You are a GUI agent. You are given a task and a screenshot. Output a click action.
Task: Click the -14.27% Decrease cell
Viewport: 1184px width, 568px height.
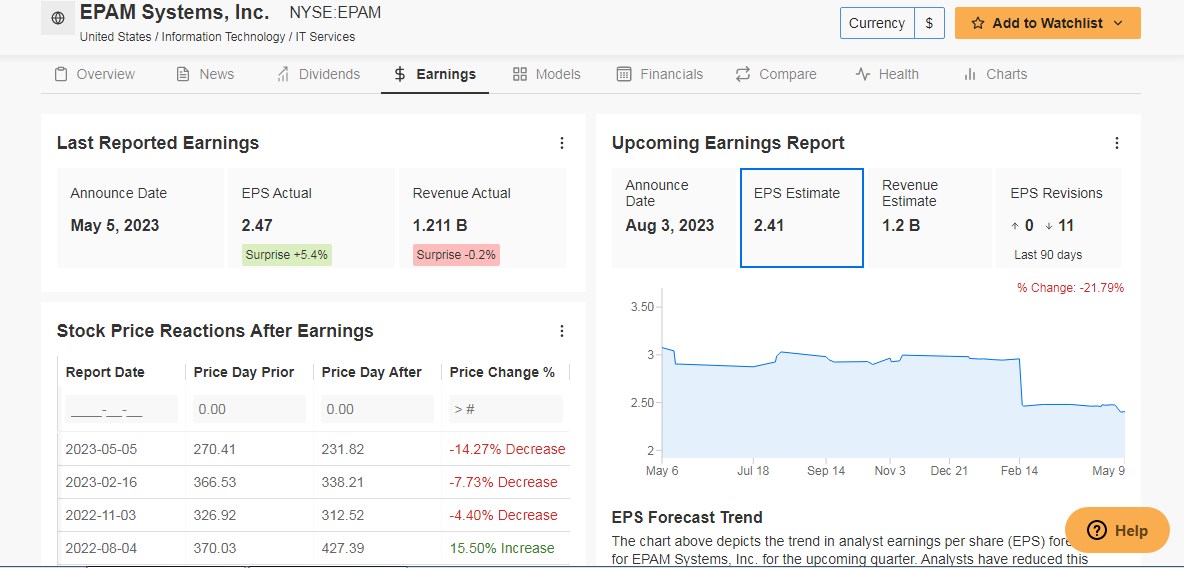pyautogui.click(x=507, y=449)
